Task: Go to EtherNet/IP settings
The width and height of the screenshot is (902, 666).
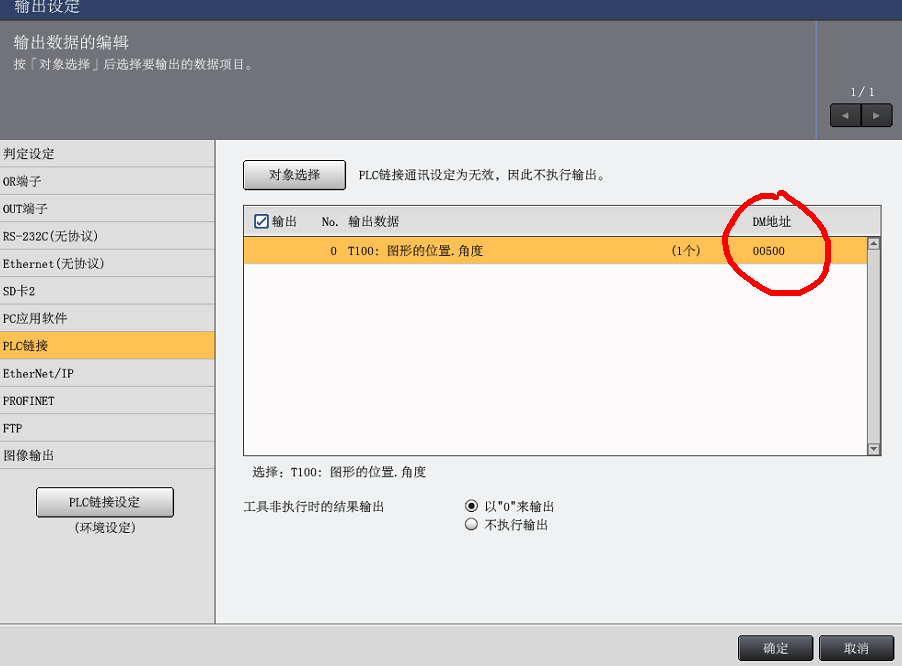Action: pyautogui.click(x=106, y=373)
